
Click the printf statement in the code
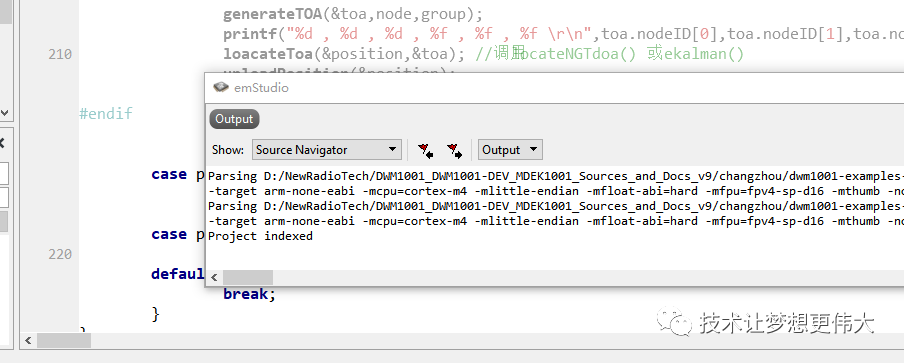coord(563,35)
